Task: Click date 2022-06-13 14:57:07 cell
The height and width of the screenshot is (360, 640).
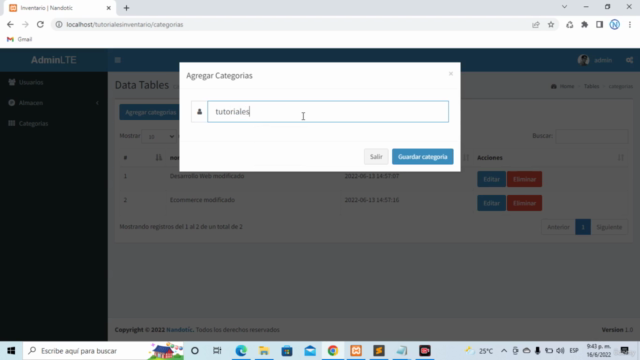Action: [372, 176]
